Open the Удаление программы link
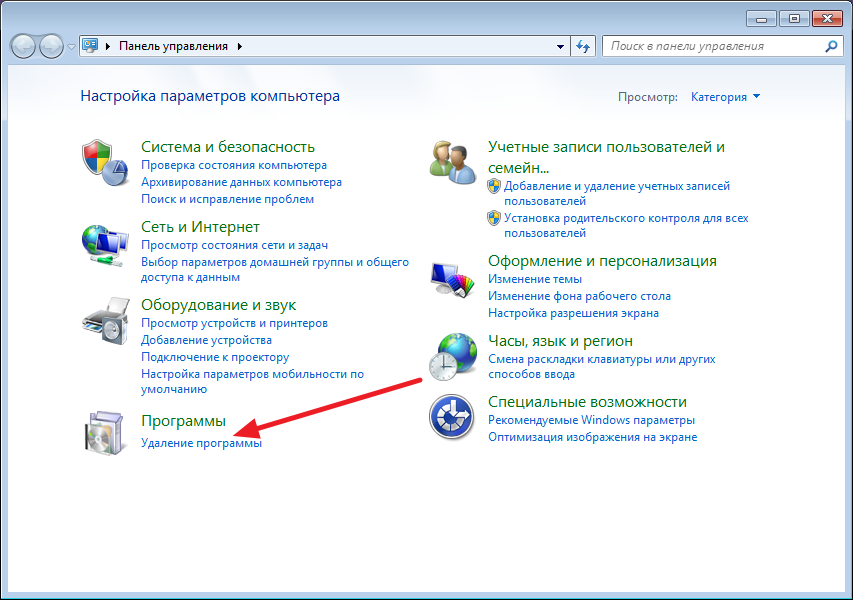The image size is (853, 600). [201, 443]
